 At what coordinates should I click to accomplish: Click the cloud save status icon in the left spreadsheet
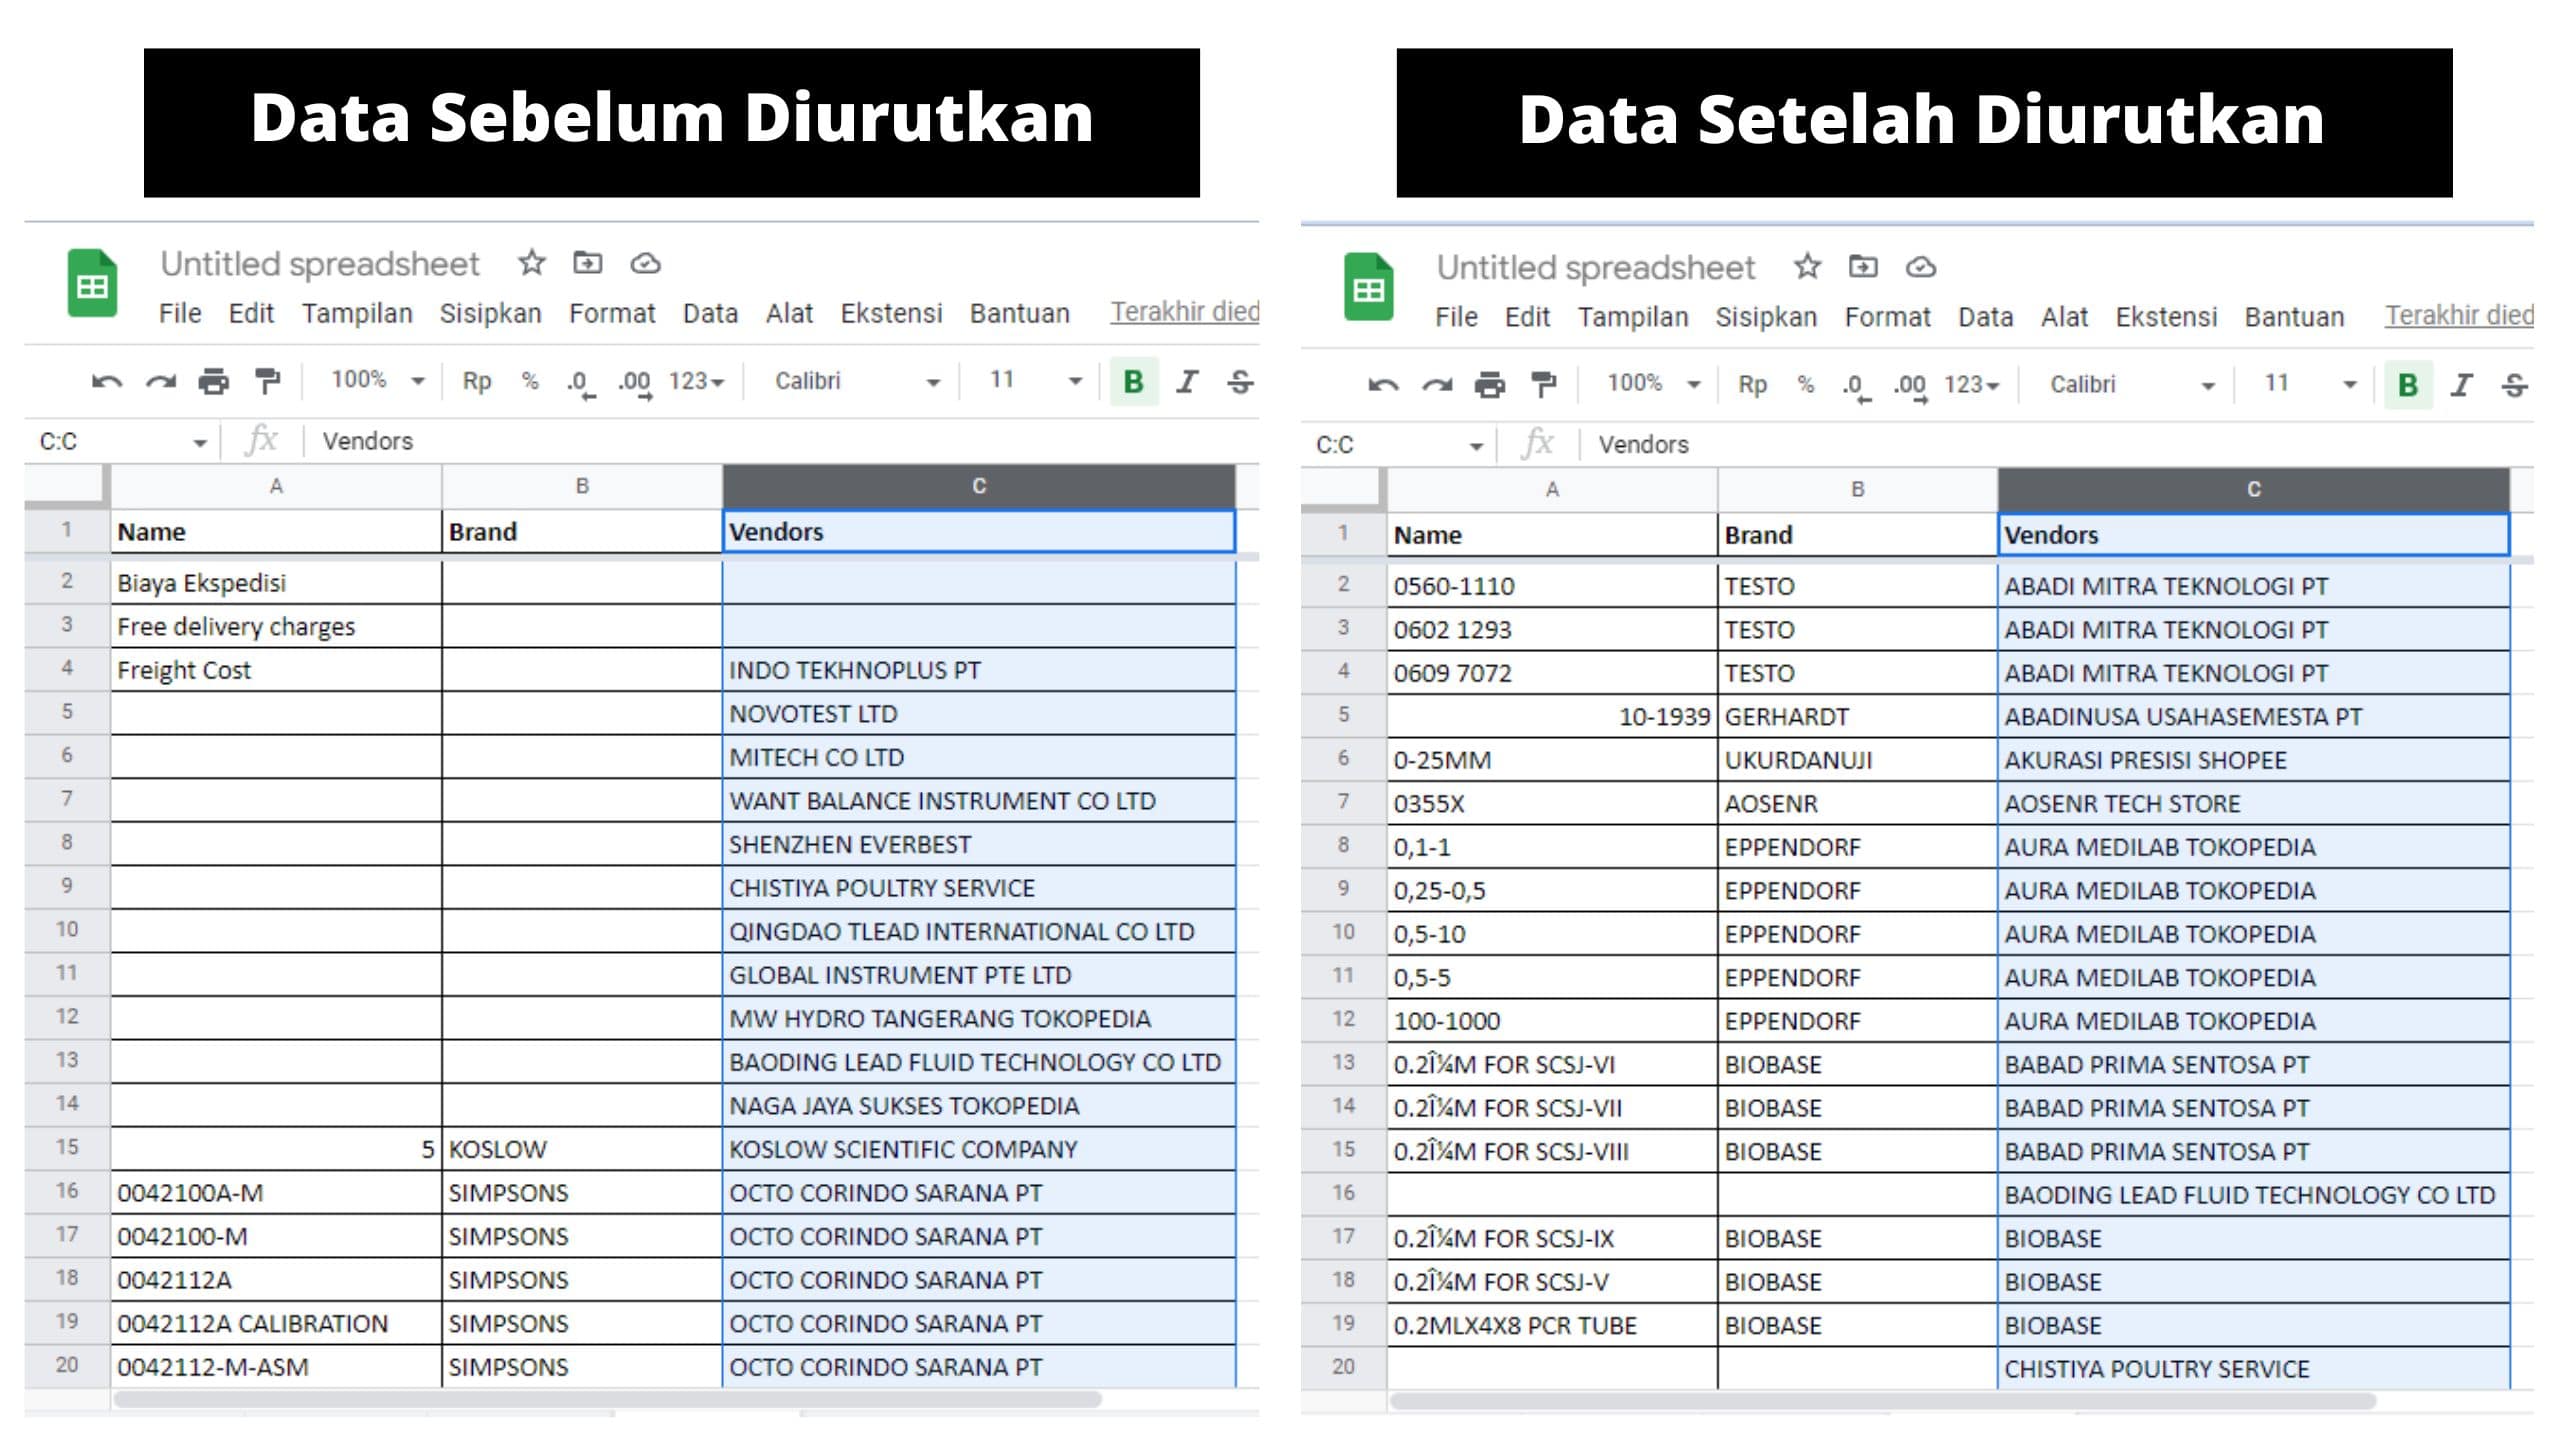(645, 264)
